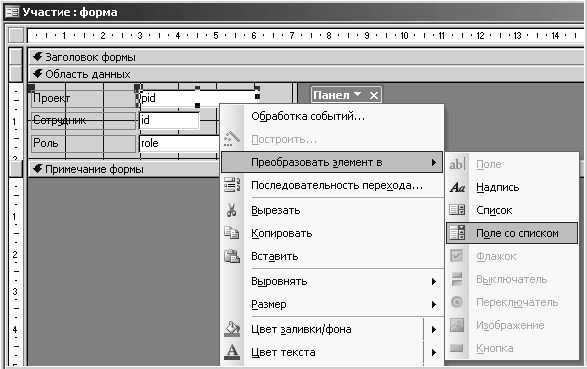Open the Панел toolbox options dropdown arrow
587x369 pixels.
358,95
